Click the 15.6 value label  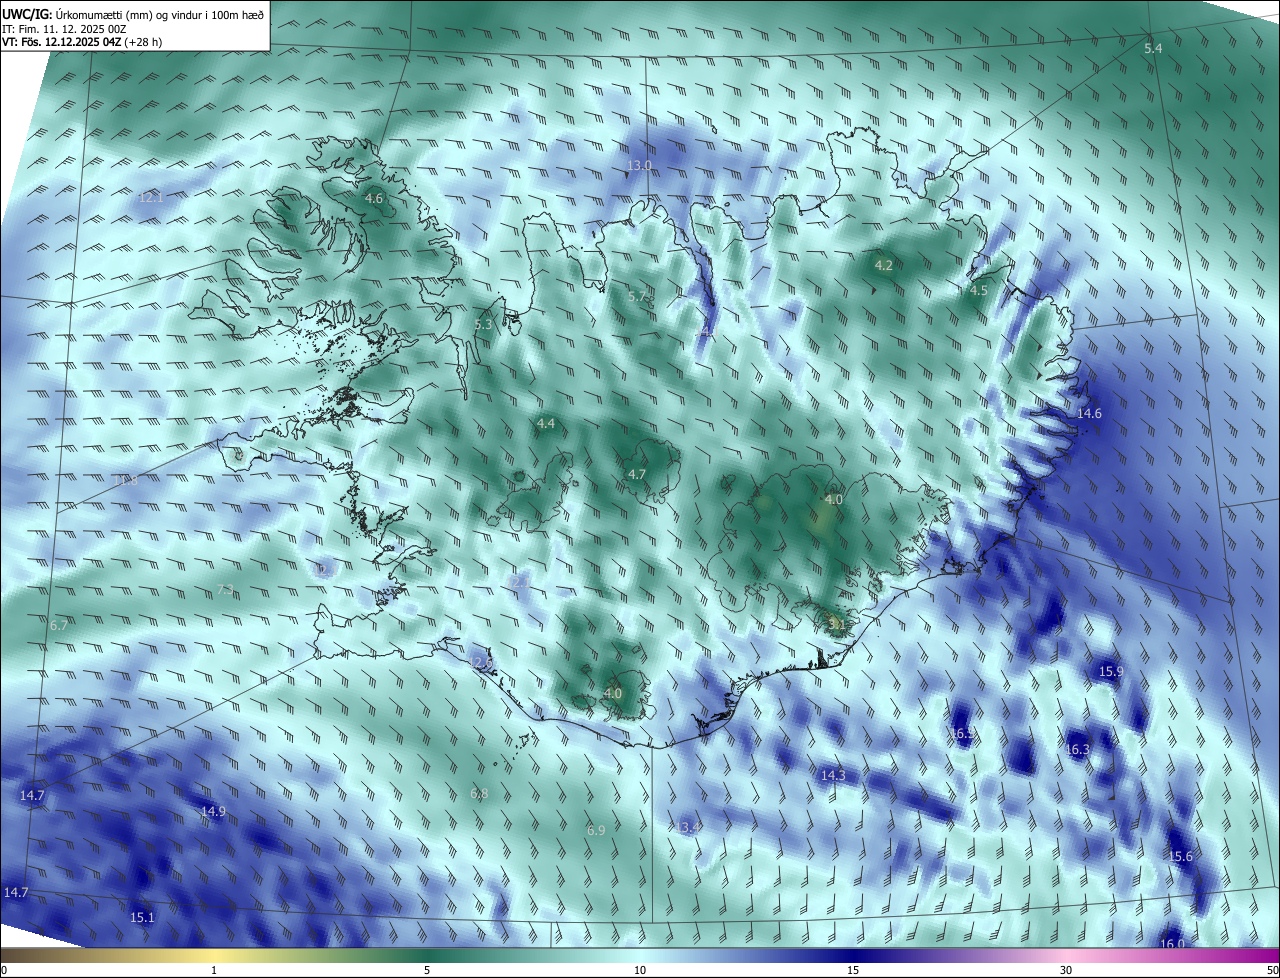[x=1181, y=857]
